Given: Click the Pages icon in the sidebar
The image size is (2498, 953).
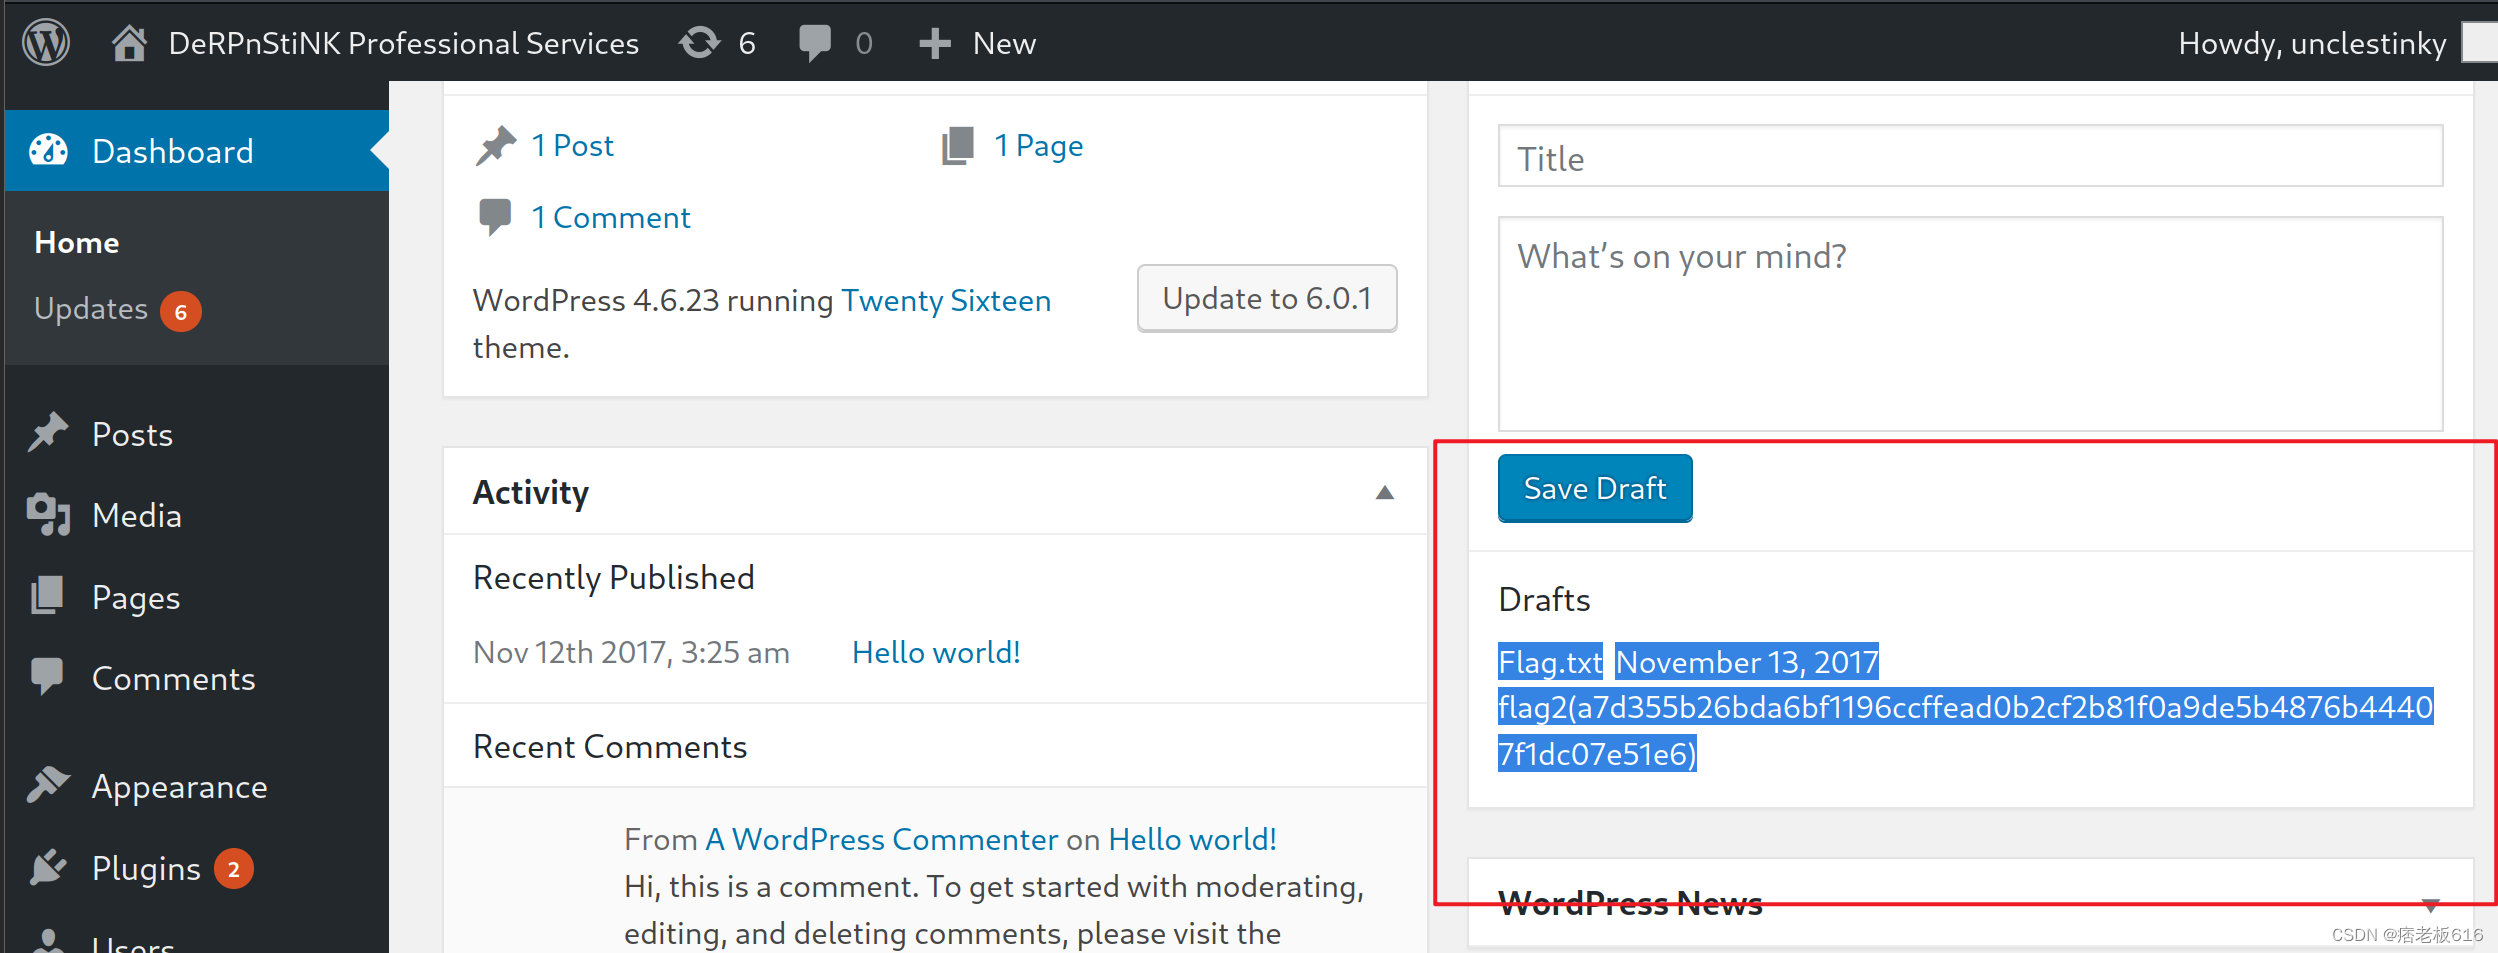Looking at the screenshot, I should point(47,595).
